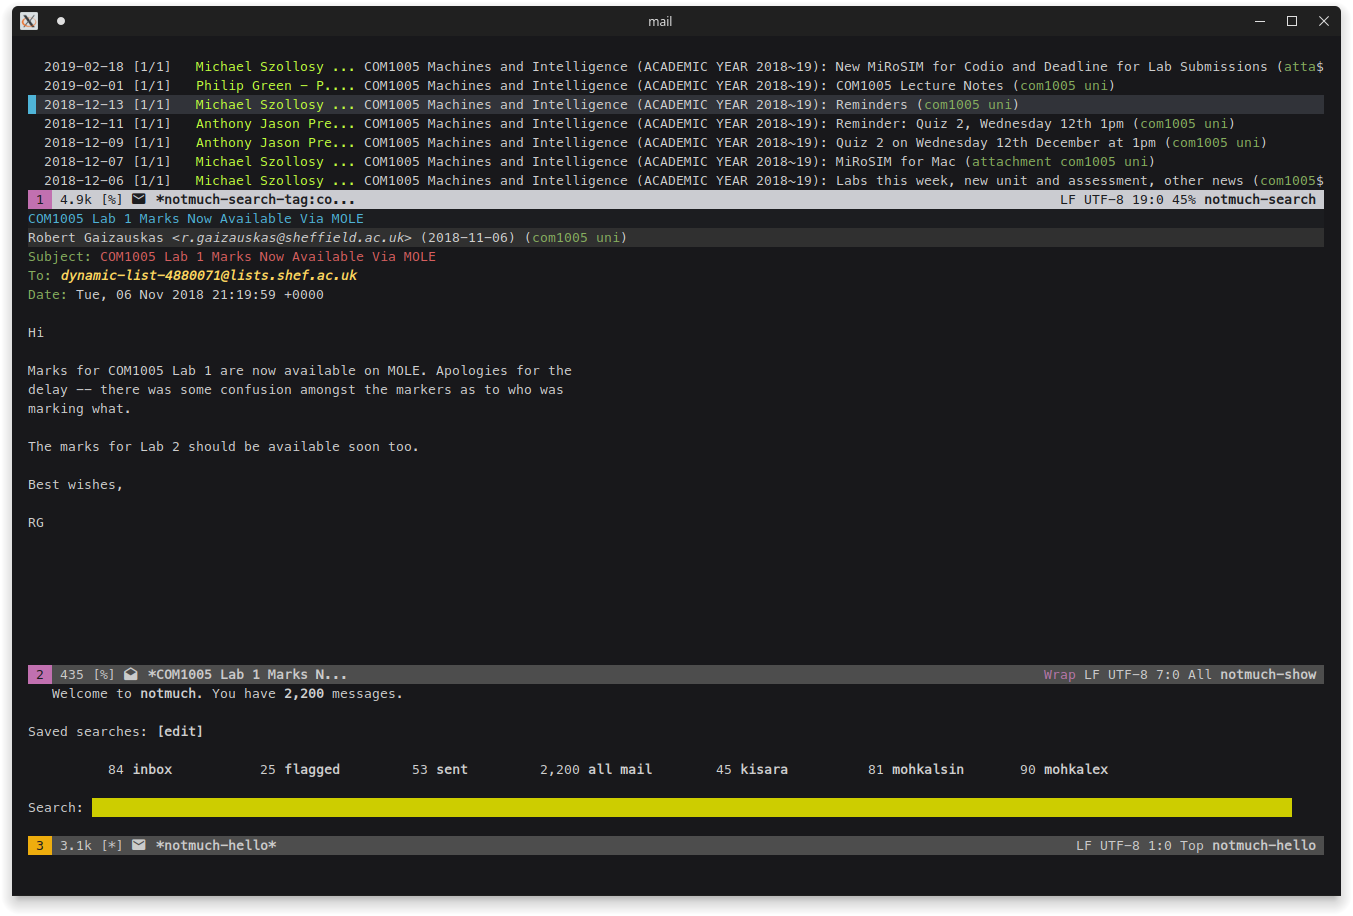Image resolution: width=1353 pixels, height=916 pixels.
Task: Toggle the Wrap minor mode indicator
Action: click(x=1059, y=674)
